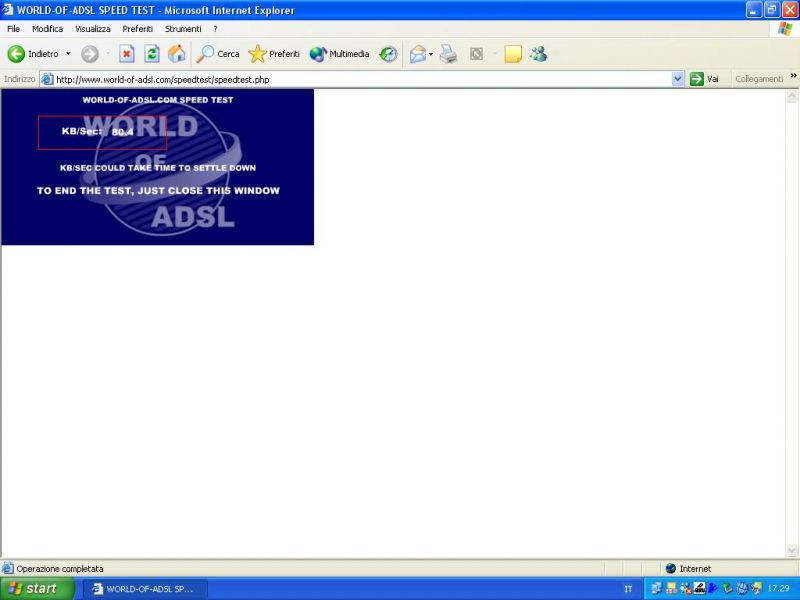The width and height of the screenshot is (800, 600).
Task: Click the 'KB/Sec:' label
Action: tap(82, 131)
